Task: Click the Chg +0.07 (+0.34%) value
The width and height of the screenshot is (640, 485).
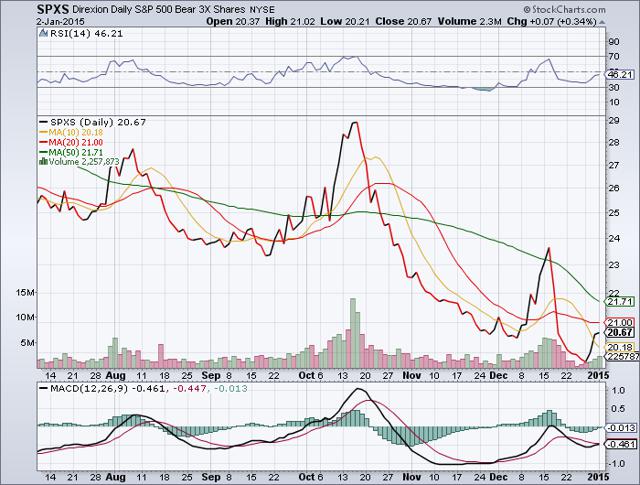Action: (552, 21)
